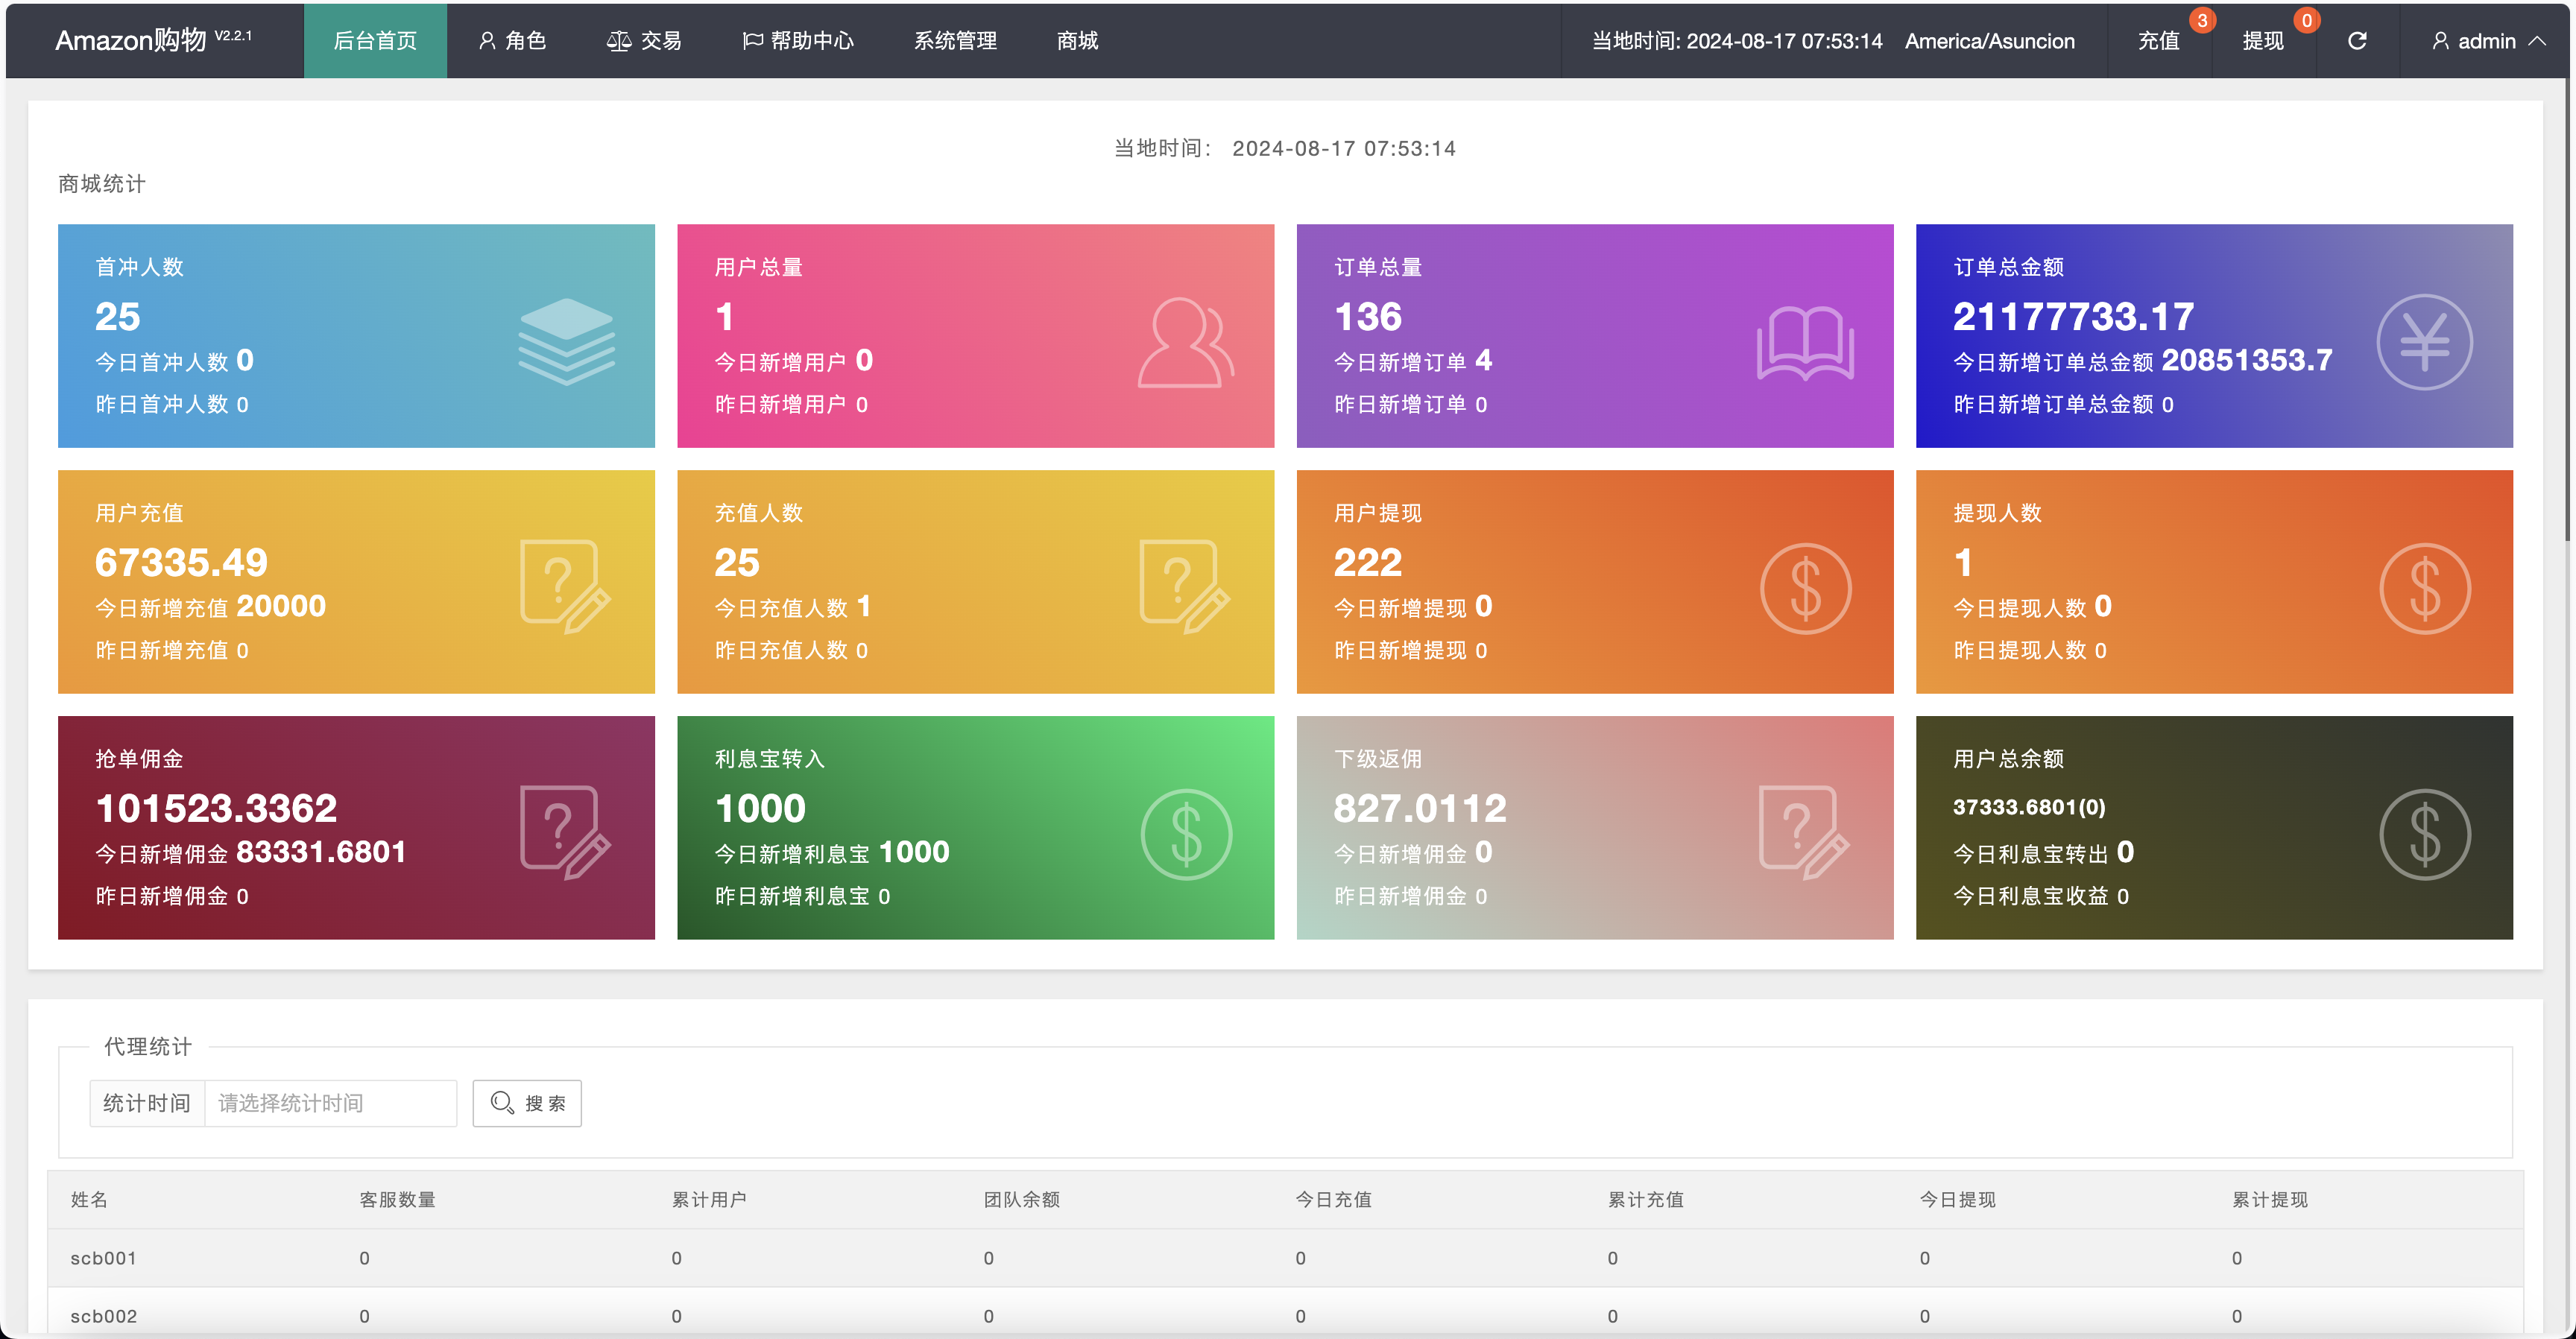Open the 角色 menu
Viewport: 2576px width, 1339px height.
point(512,41)
